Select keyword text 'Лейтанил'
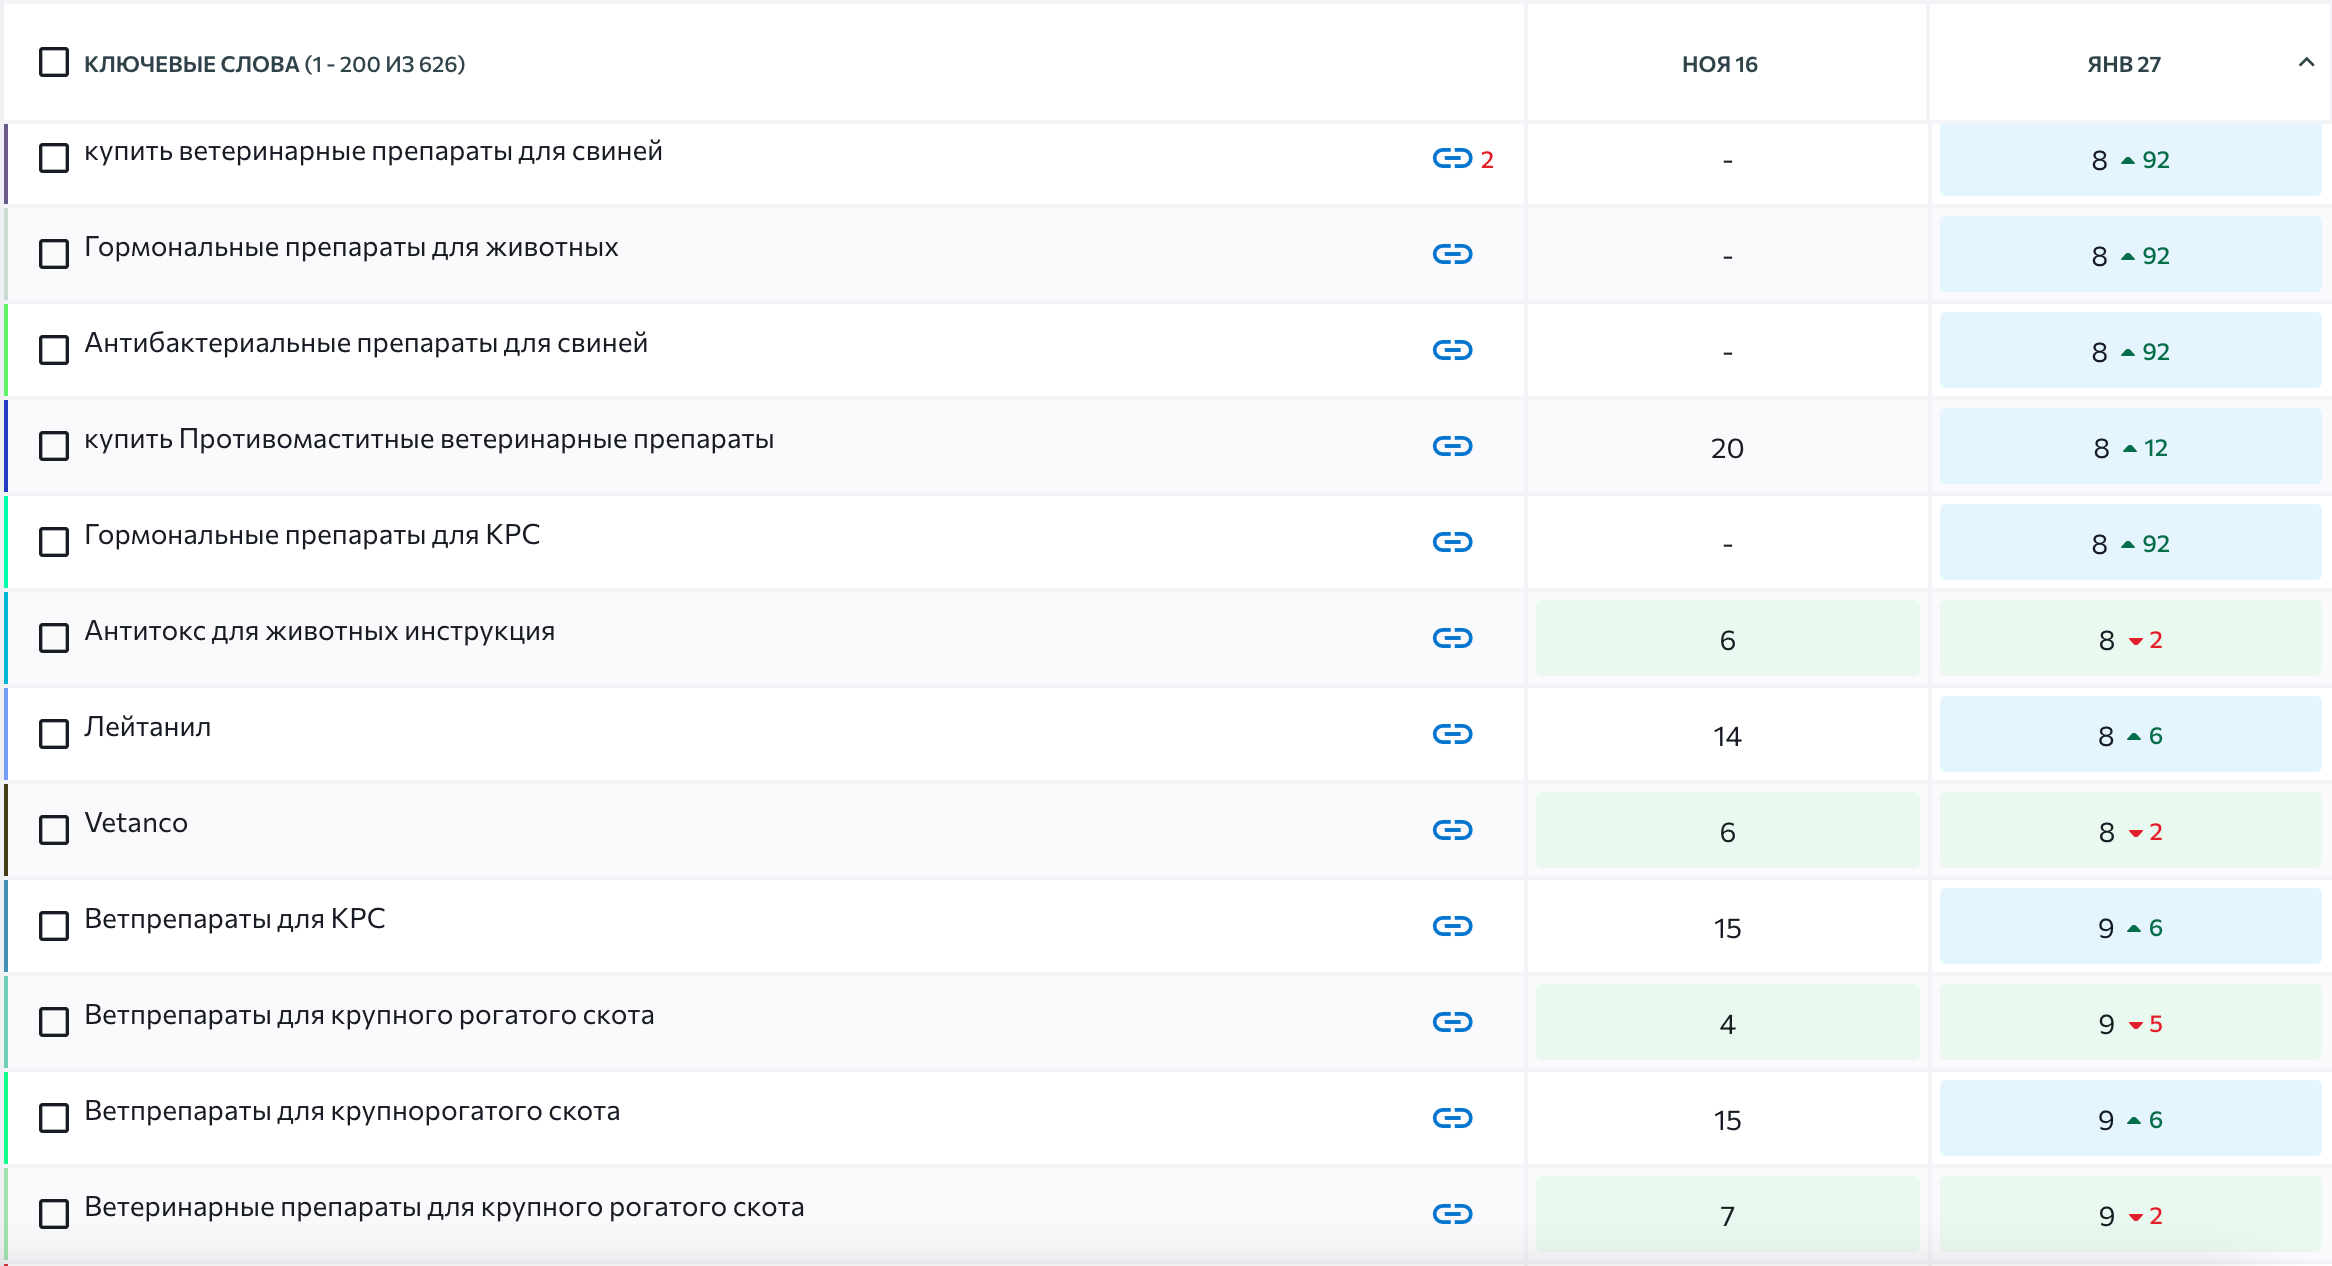 [147, 727]
